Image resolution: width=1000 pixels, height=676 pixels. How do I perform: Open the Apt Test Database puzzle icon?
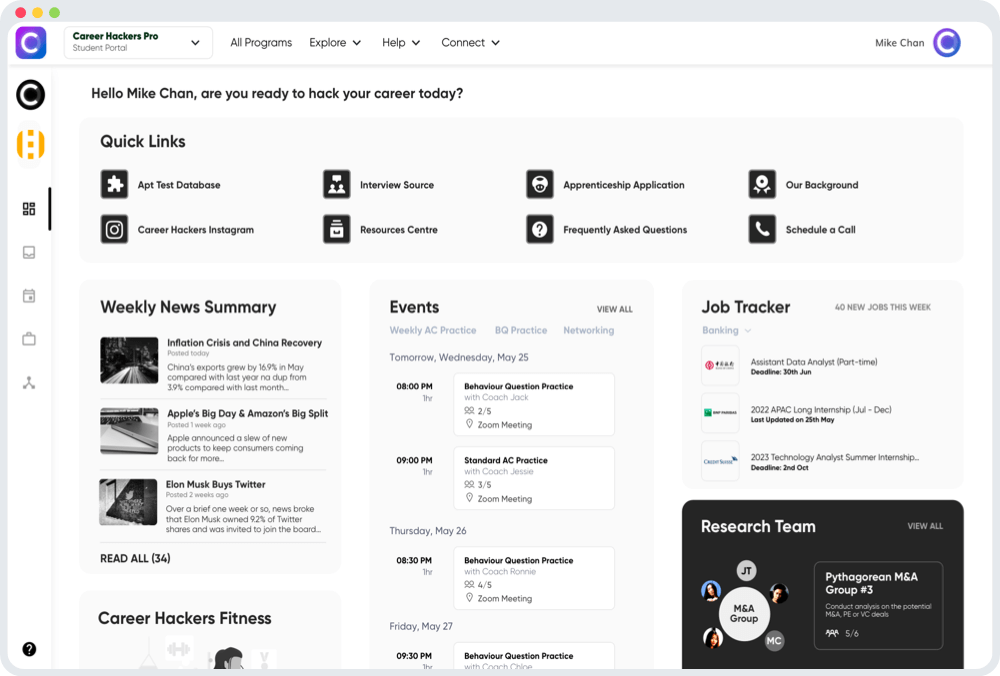pos(115,185)
